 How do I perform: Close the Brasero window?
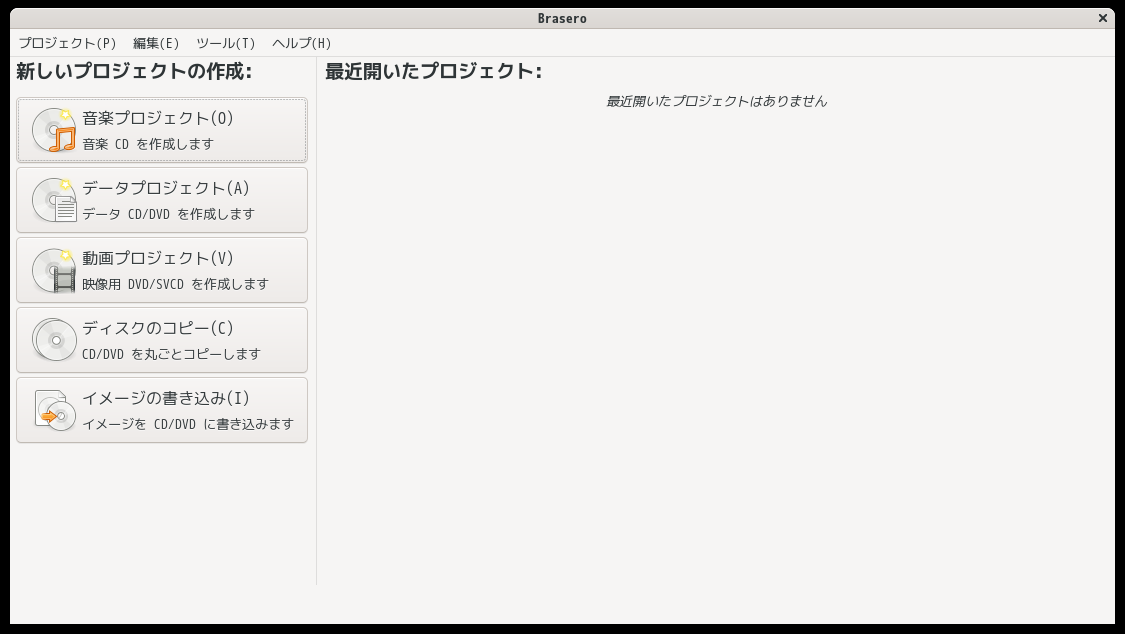pyautogui.click(x=1103, y=18)
